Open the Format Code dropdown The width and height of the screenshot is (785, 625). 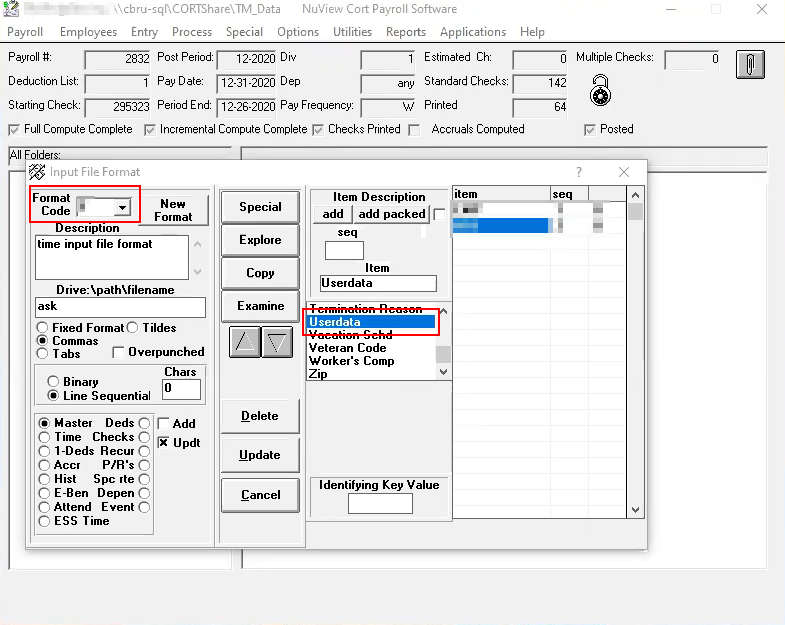coord(122,207)
